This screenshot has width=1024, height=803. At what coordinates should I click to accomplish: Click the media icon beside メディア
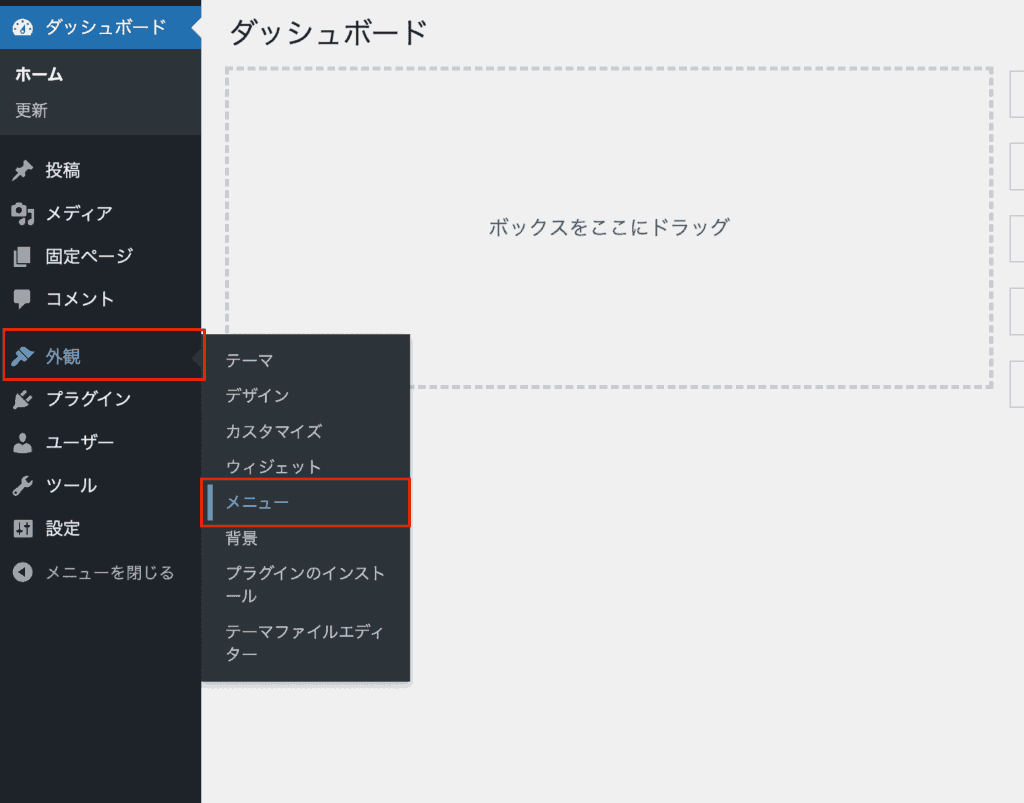tap(23, 213)
